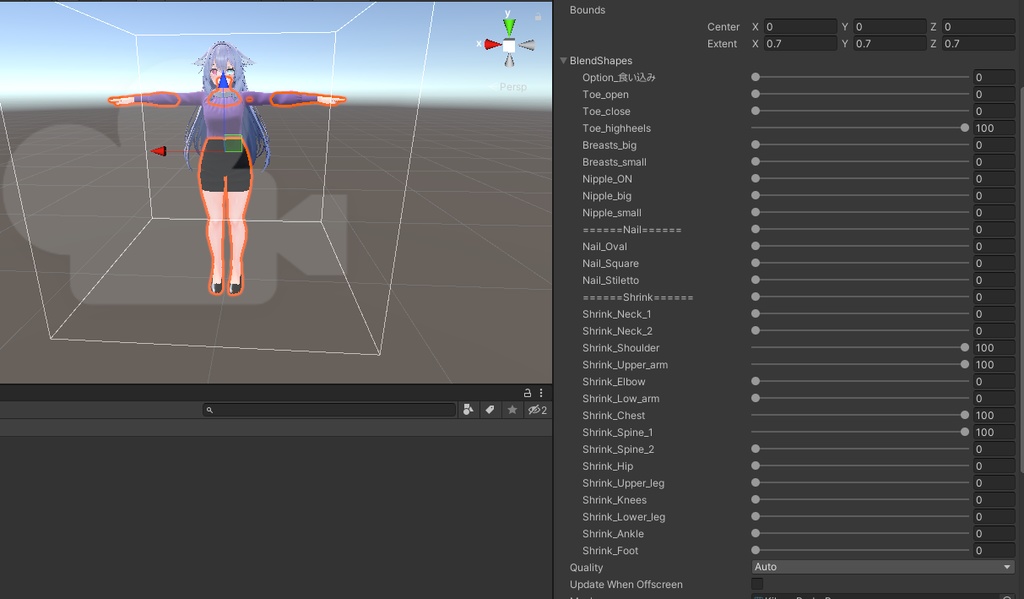Click the red X axis cone on the gizmo

pos(493,44)
